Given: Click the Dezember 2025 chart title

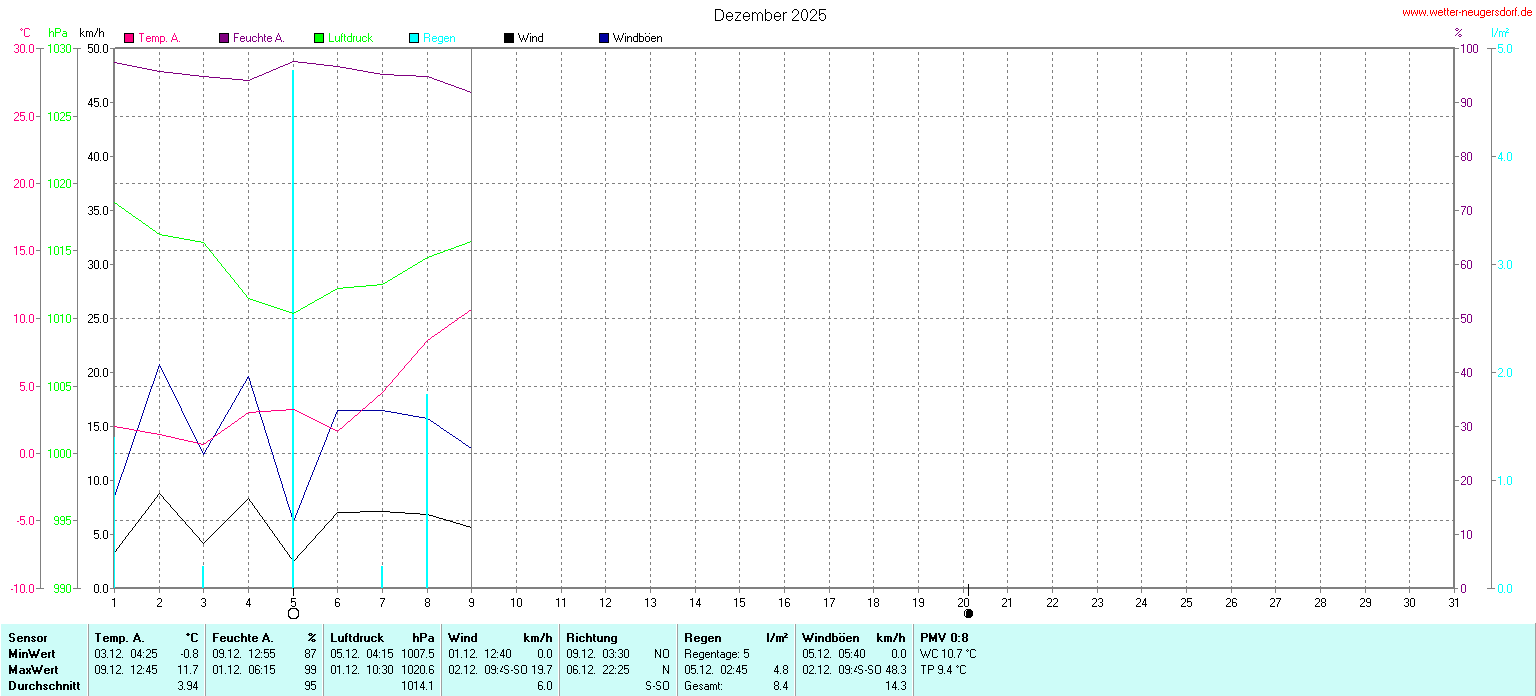Looking at the screenshot, I should tap(770, 16).
